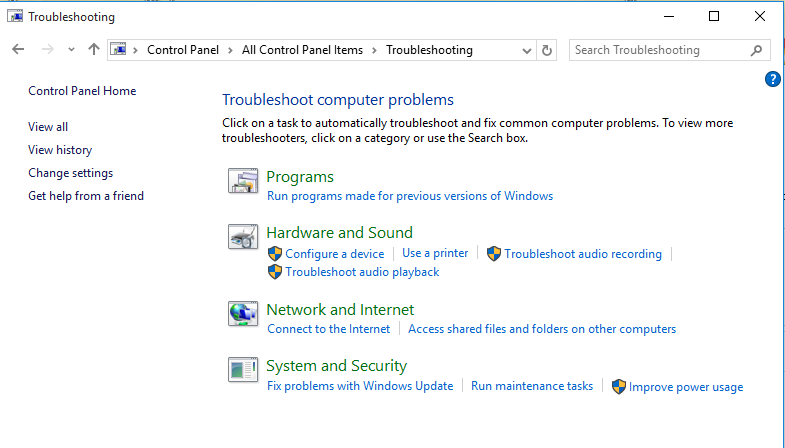Screen dimensions: 785x448
Task: Click Improve power usage link
Action: point(686,387)
